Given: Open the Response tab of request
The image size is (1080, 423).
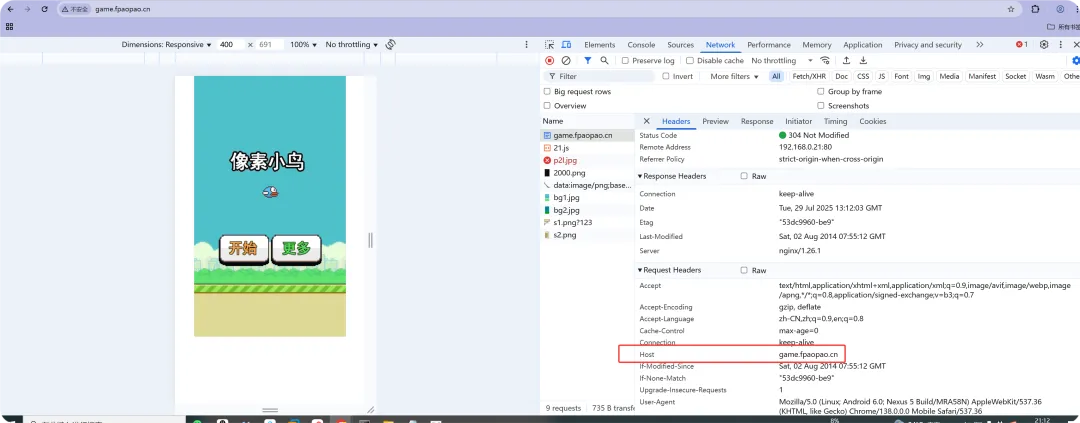Looking at the screenshot, I should click(757, 121).
